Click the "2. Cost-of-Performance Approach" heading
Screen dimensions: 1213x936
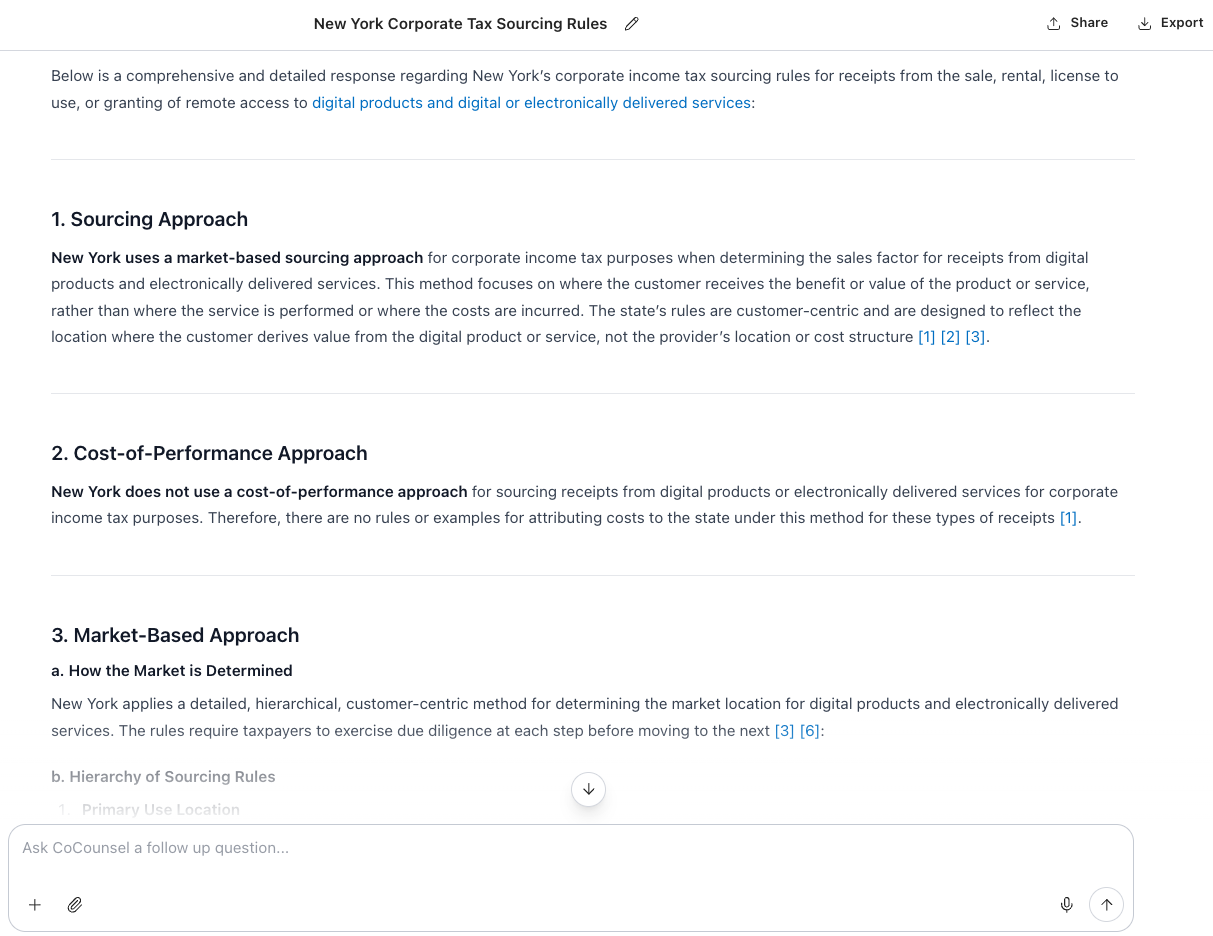[209, 453]
